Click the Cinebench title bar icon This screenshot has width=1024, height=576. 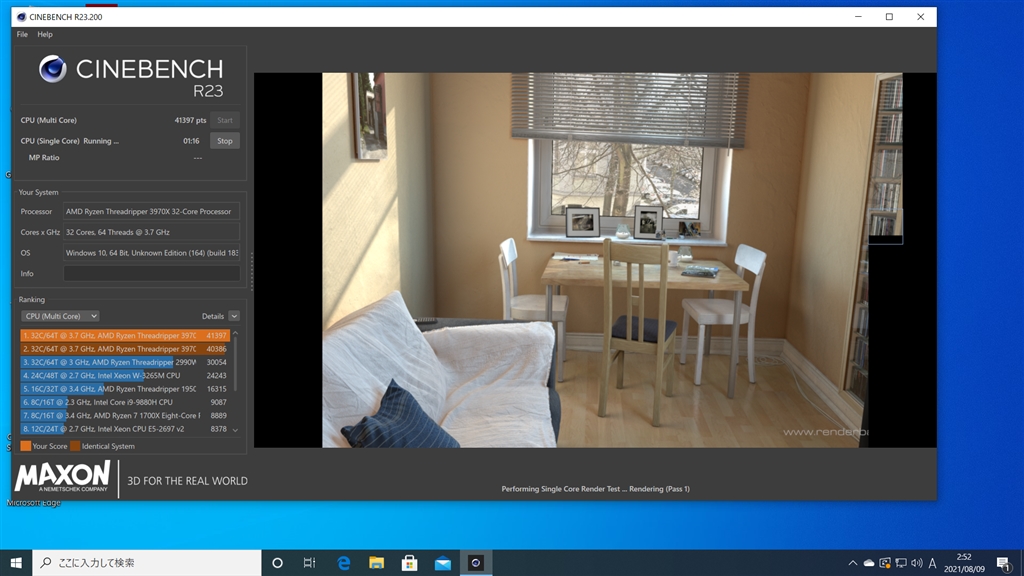click(x=22, y=17)
